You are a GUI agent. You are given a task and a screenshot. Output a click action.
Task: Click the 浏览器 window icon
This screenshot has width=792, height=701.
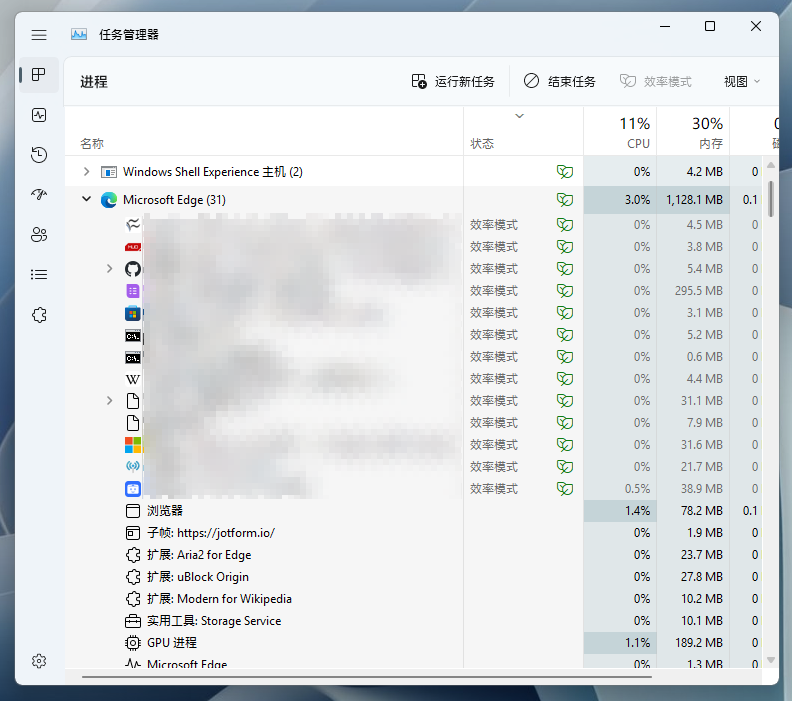(x=133, y=511)
